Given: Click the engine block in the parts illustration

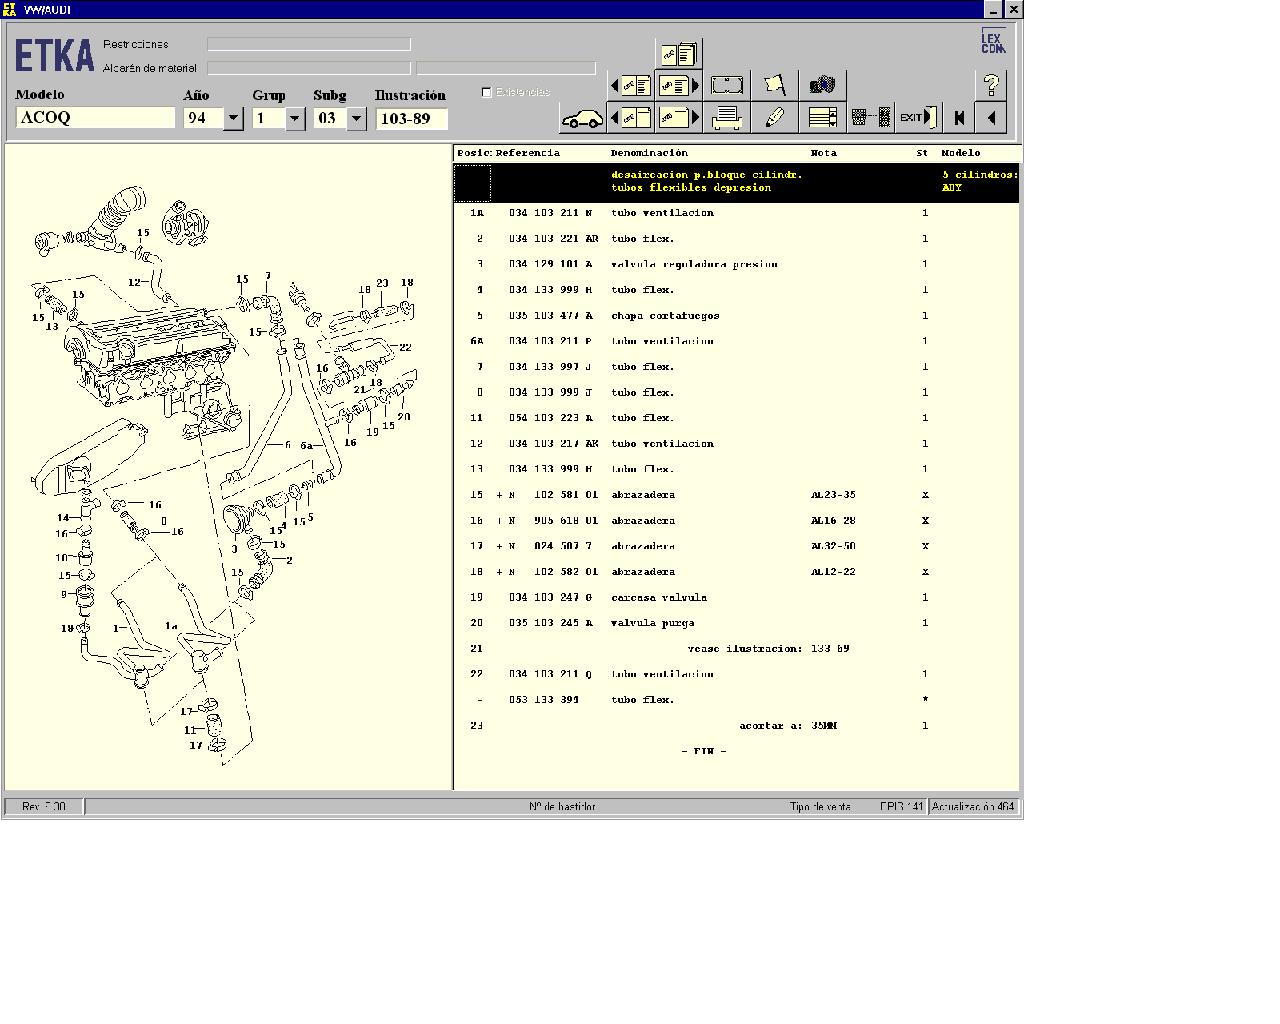Looking at the screenshot, I should click(155, 370).
